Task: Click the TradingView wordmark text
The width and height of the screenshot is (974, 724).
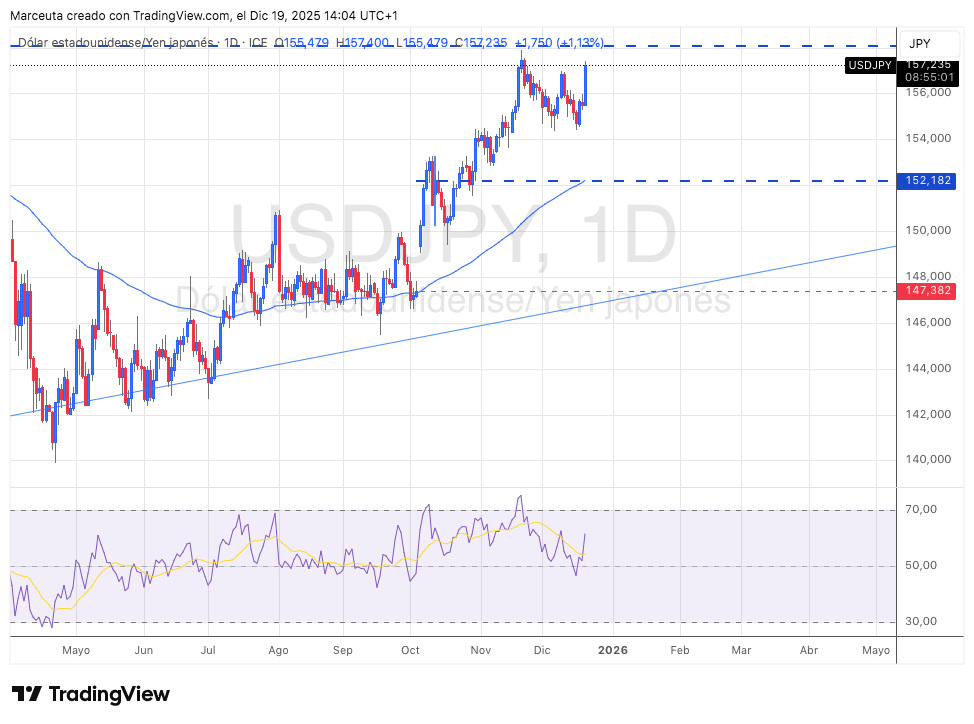Action: [109, 694]
